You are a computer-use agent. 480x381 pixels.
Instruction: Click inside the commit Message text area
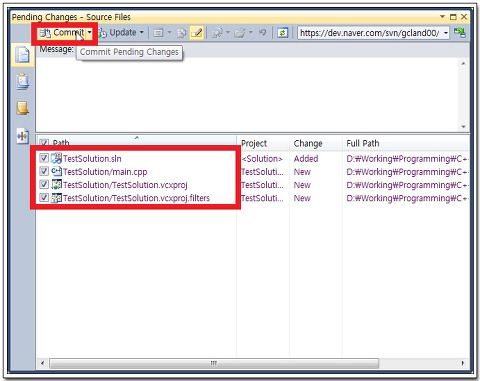247,95
